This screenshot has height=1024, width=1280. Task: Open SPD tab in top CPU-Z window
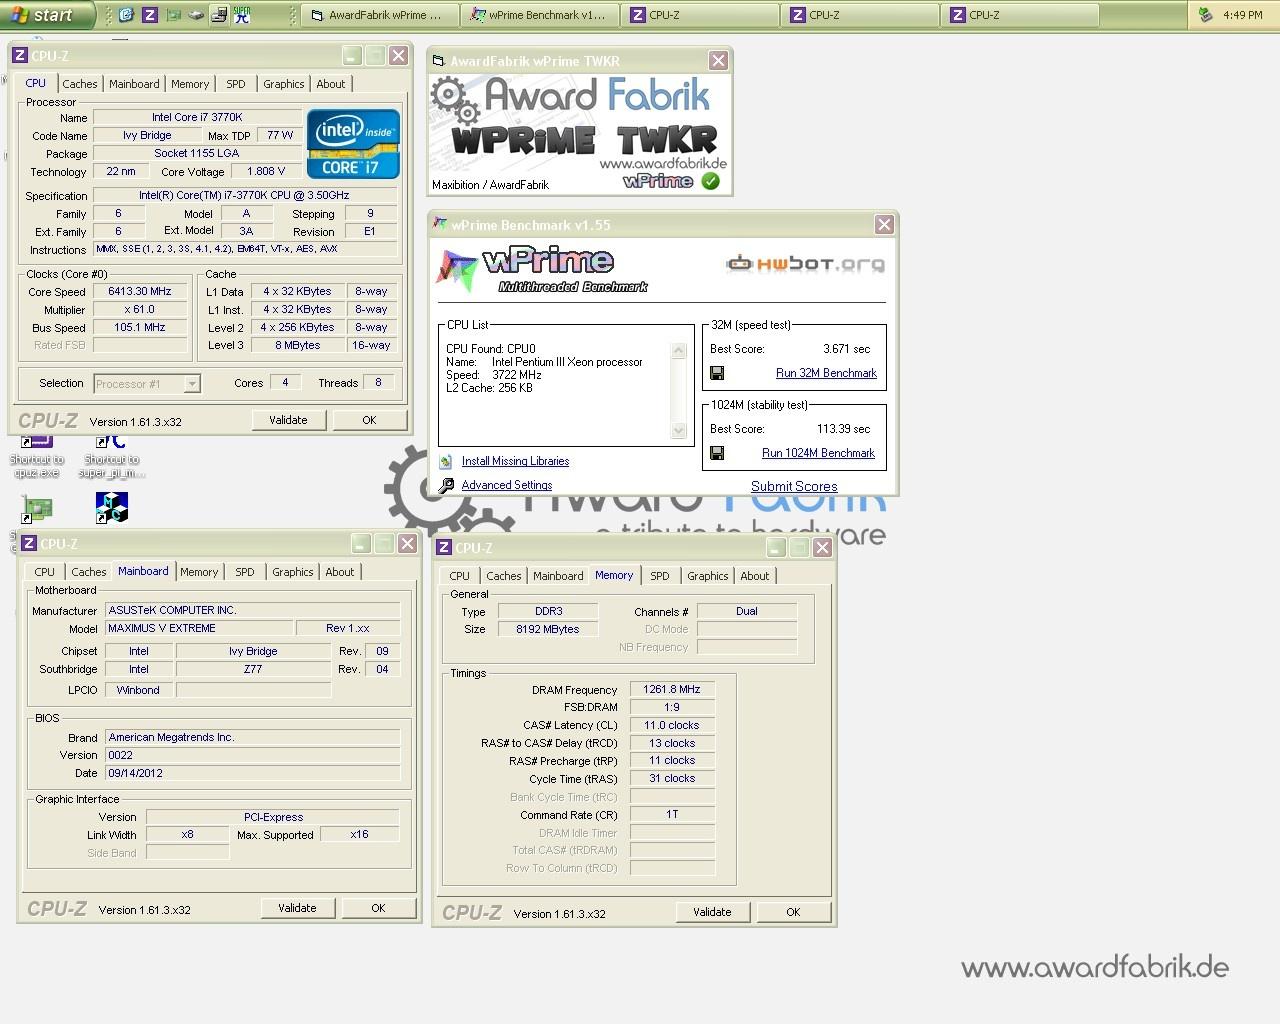pyautogui.click(x=236, y=84)
